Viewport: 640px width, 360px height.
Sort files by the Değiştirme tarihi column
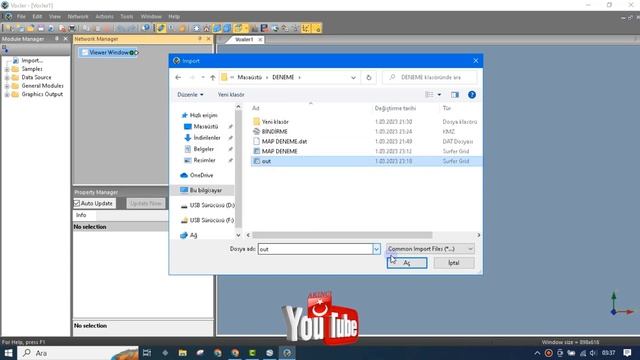pyautogui.click(x=395, y=108)
